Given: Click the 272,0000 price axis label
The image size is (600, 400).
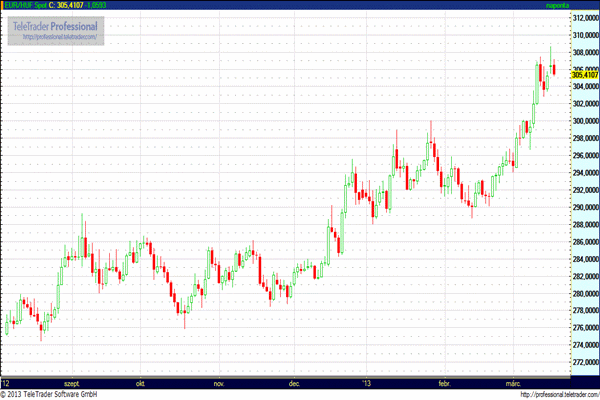Looking at the screenshot, I should 584,363.
